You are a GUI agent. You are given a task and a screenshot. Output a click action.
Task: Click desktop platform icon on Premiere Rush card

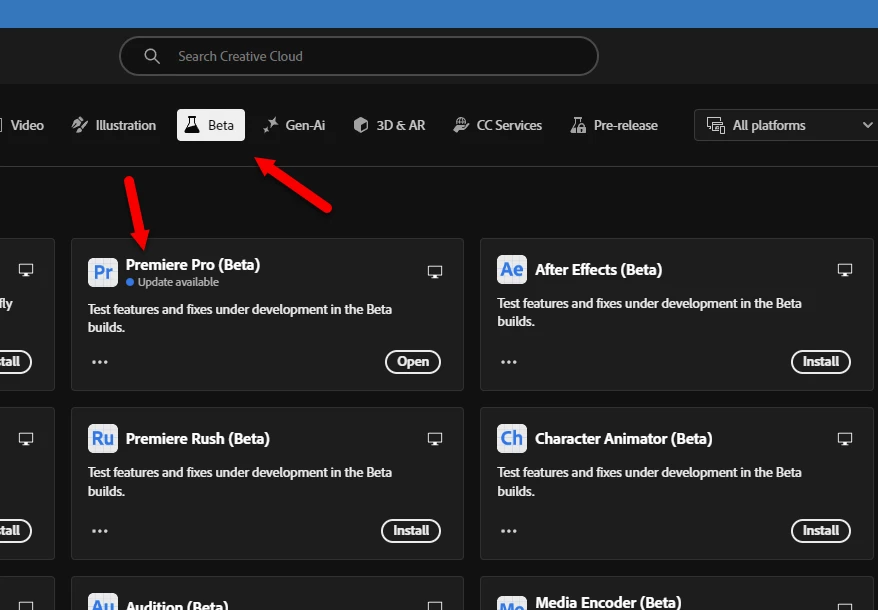tap(435, 439)
